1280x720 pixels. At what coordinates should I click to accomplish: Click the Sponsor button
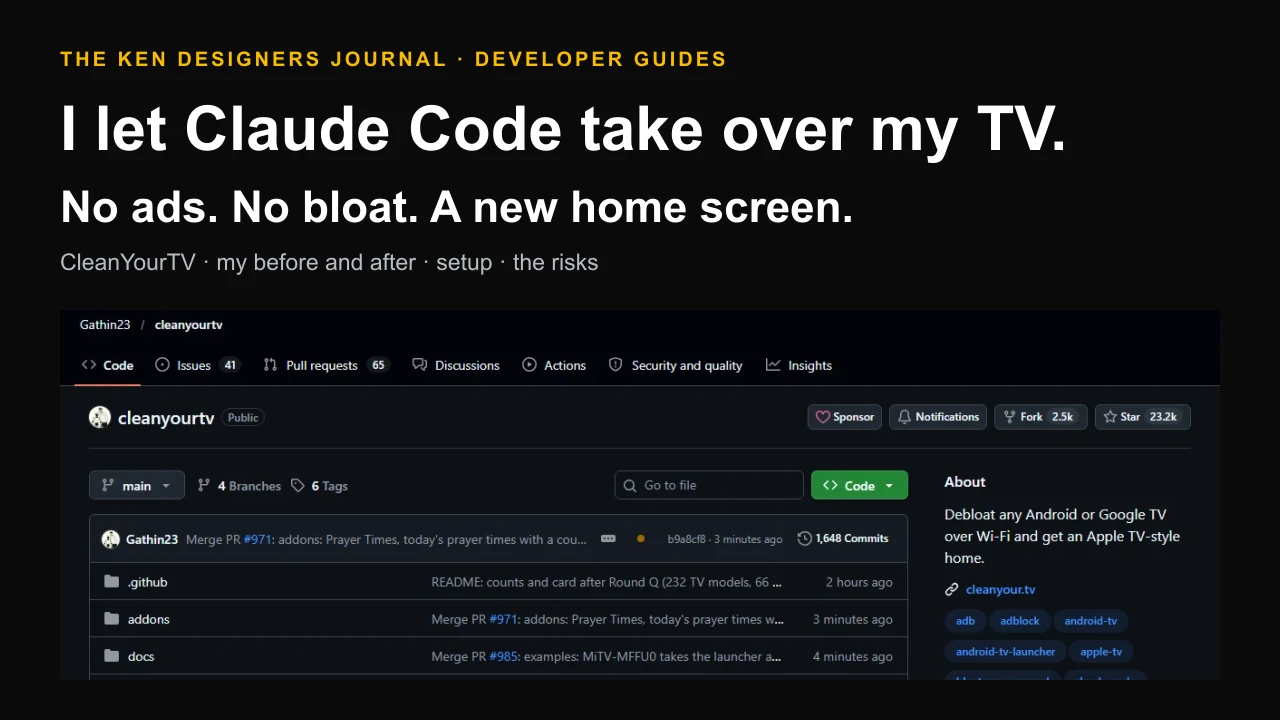[845, 417]
